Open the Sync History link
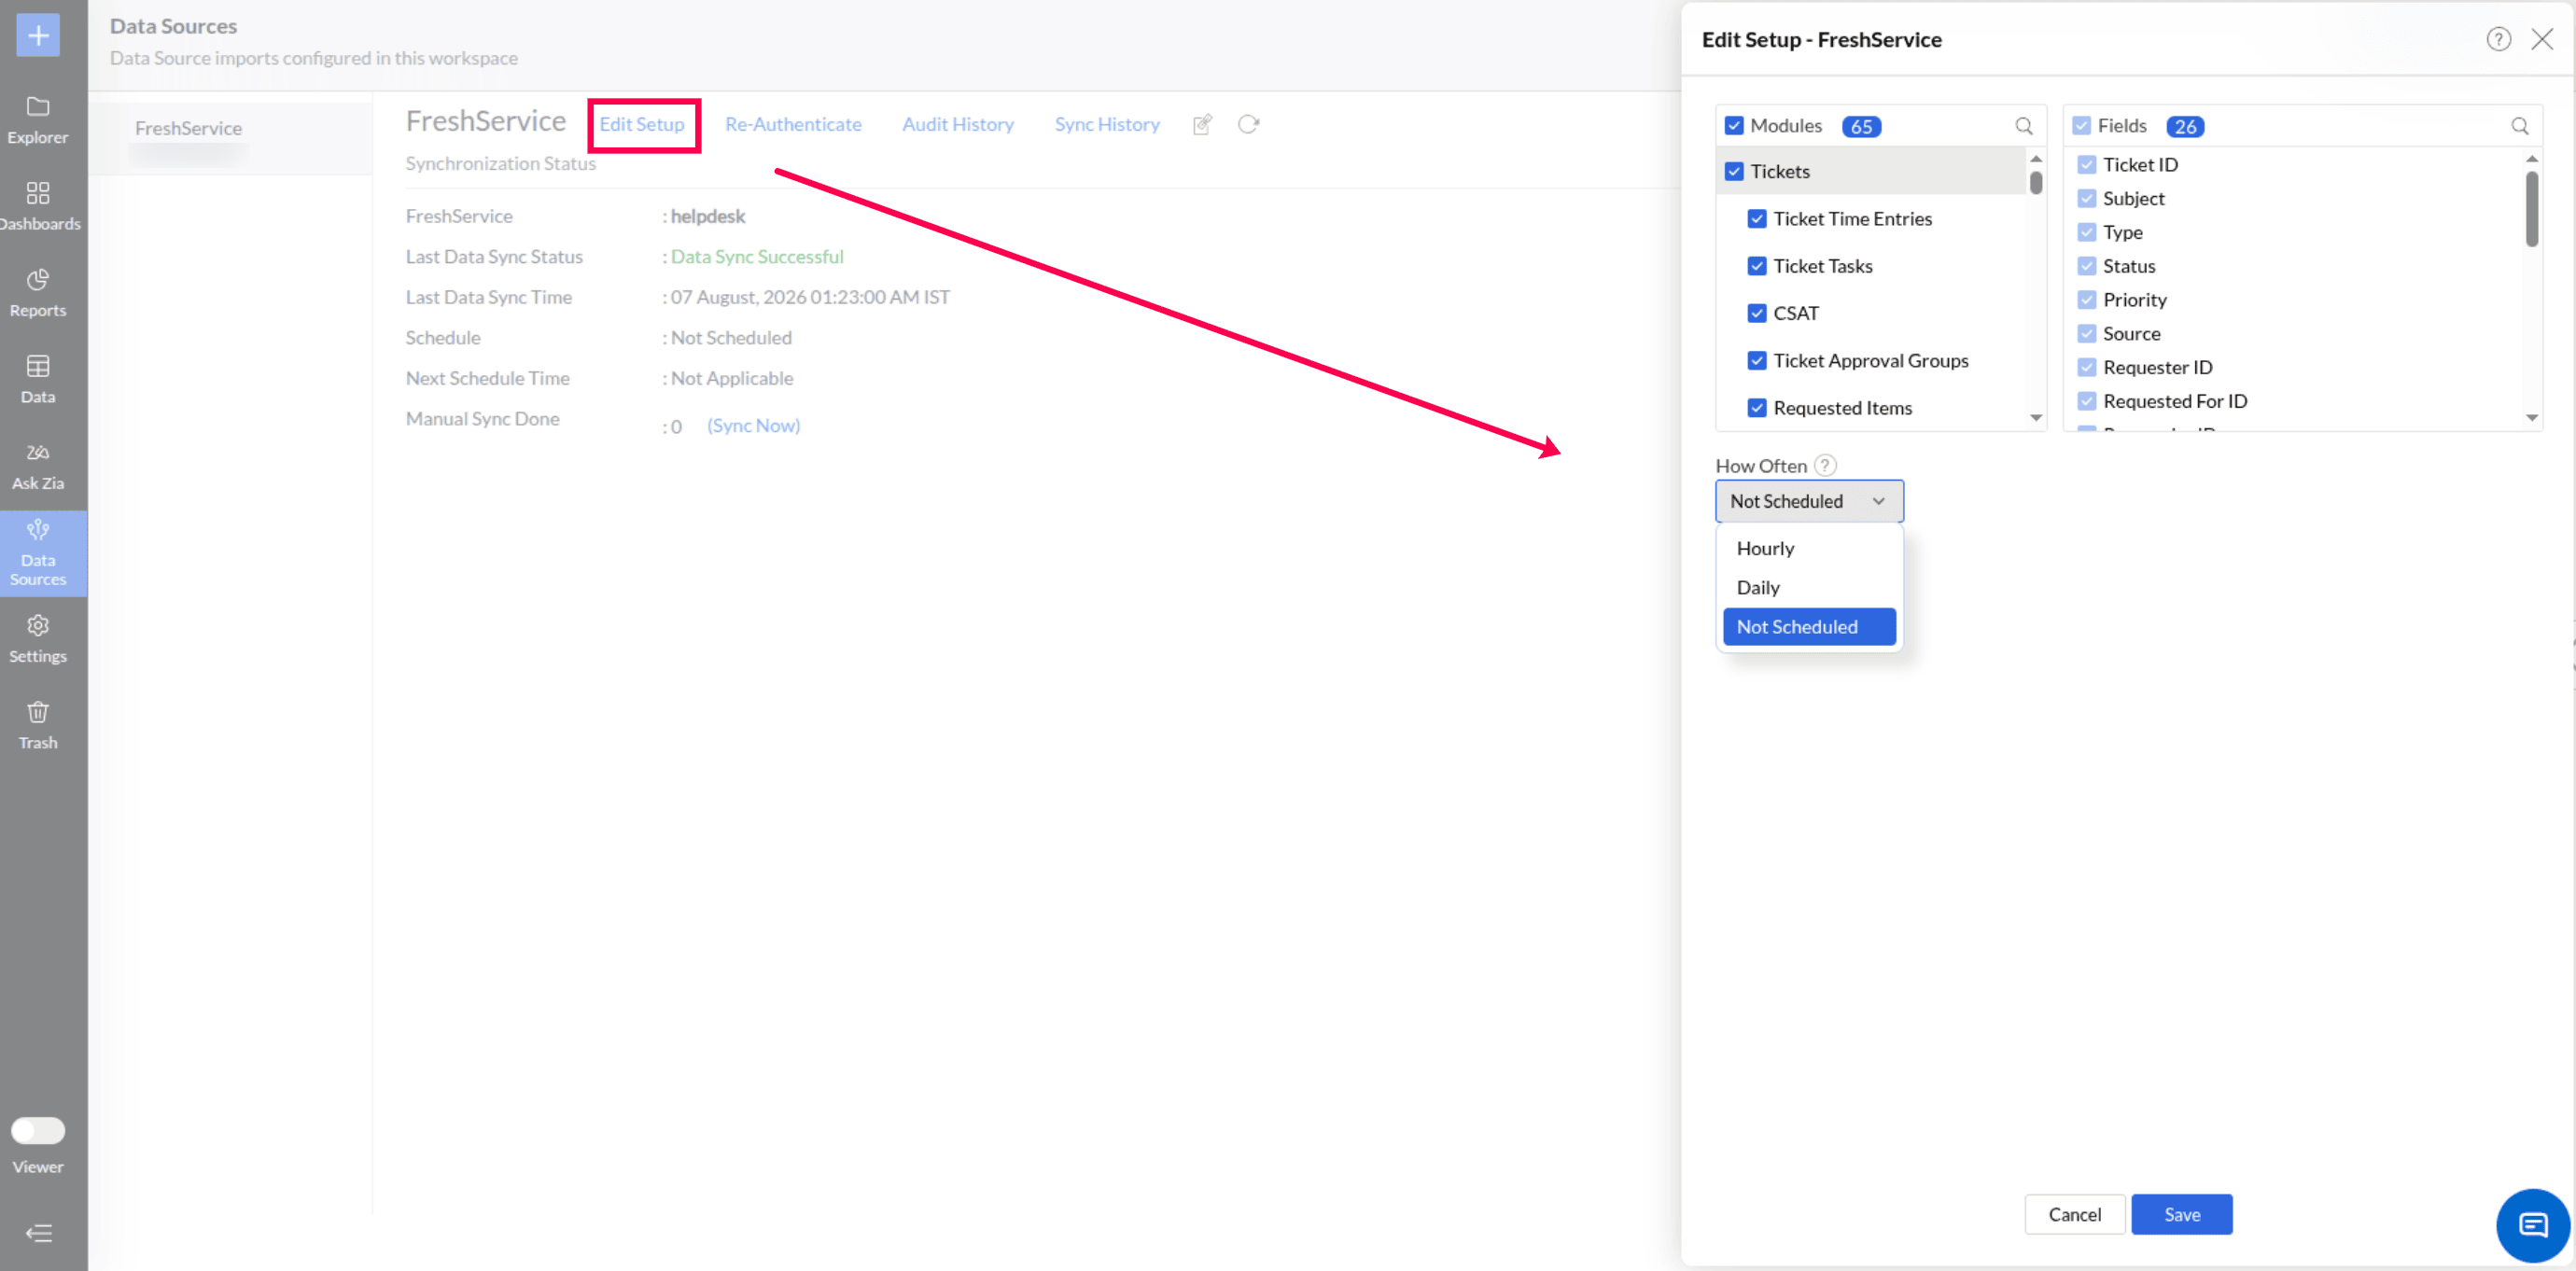This screenshot has width=2576, height=1271. click(1107, 124)
